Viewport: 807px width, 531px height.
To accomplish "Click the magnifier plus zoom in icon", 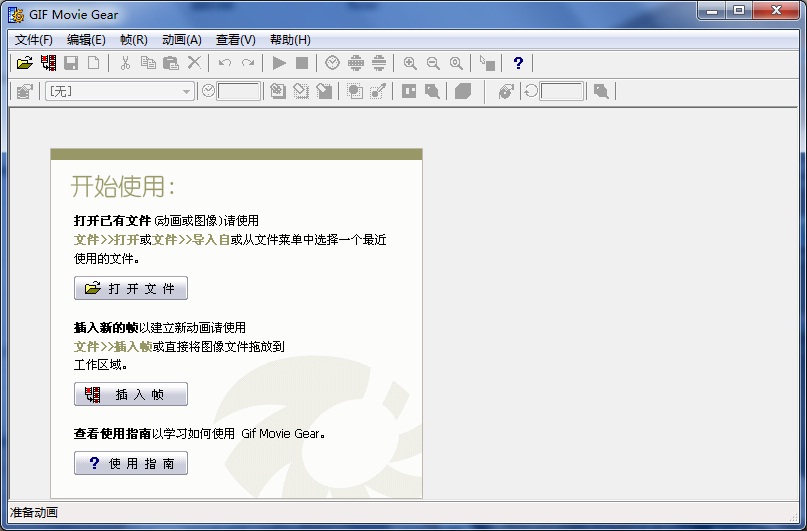I will (x=410, y=63).
